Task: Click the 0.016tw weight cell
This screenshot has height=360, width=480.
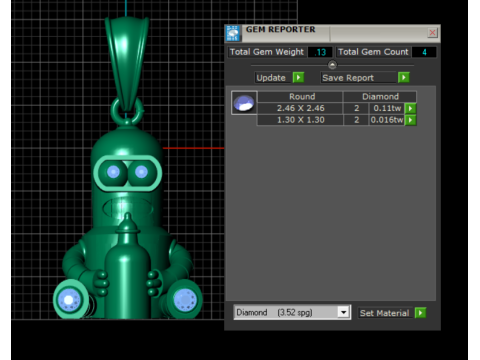Action: tap(387, 120)
